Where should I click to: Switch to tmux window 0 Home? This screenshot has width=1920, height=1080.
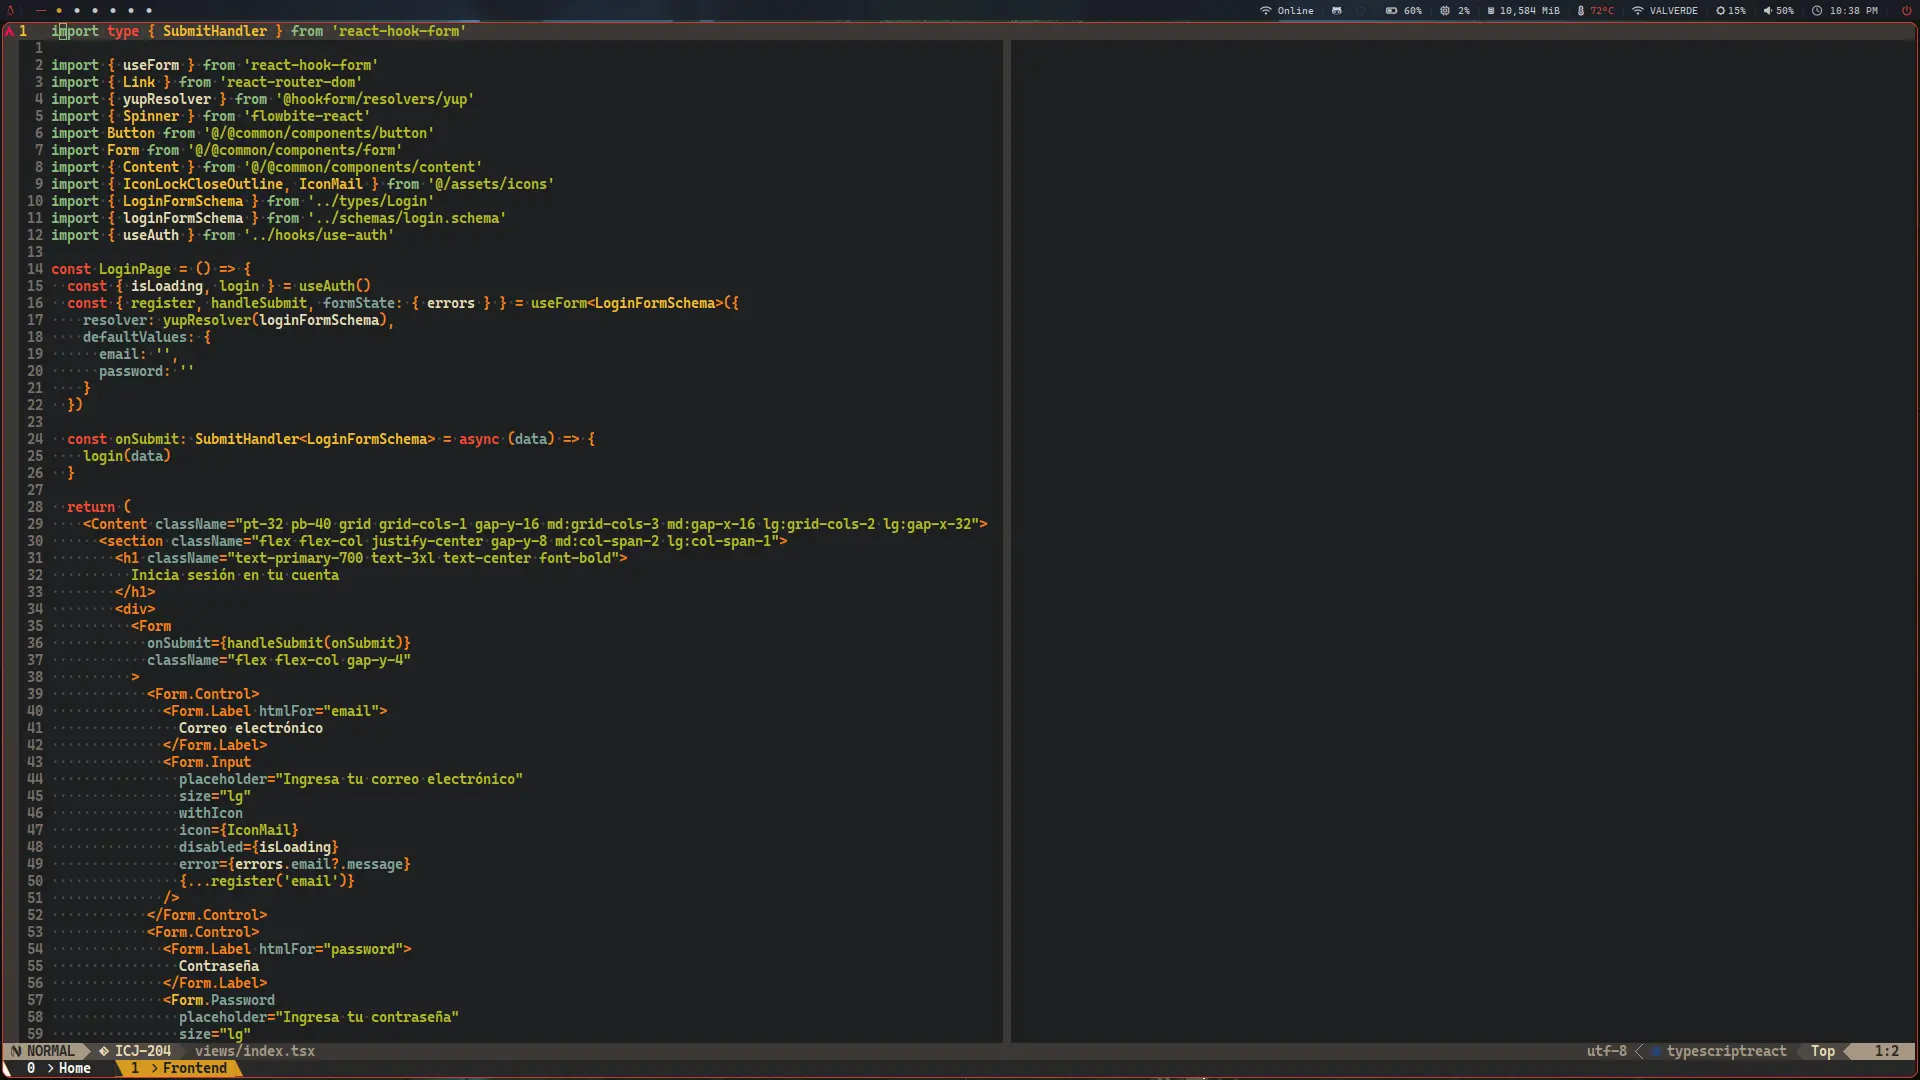(60, 1068)
